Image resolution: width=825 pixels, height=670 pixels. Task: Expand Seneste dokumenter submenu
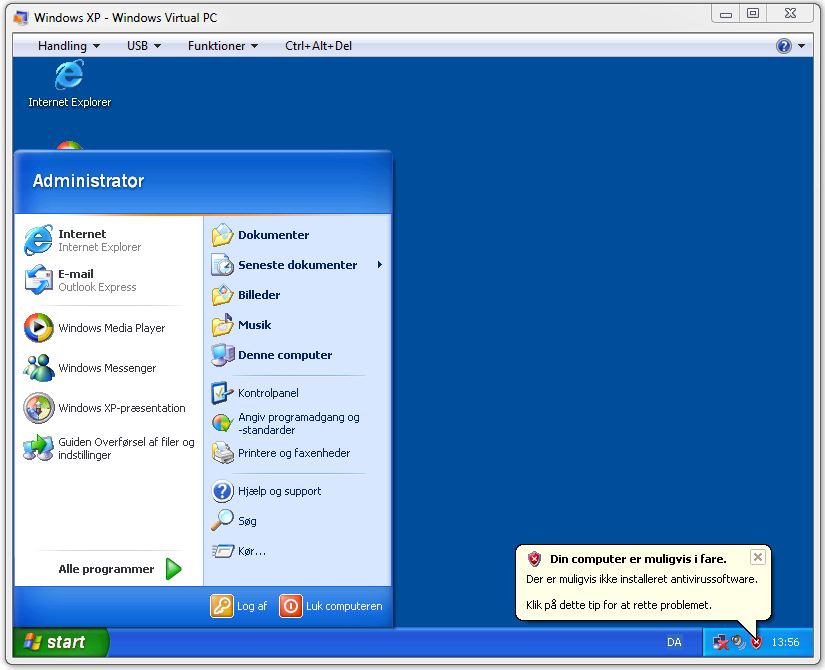(296, 265)
